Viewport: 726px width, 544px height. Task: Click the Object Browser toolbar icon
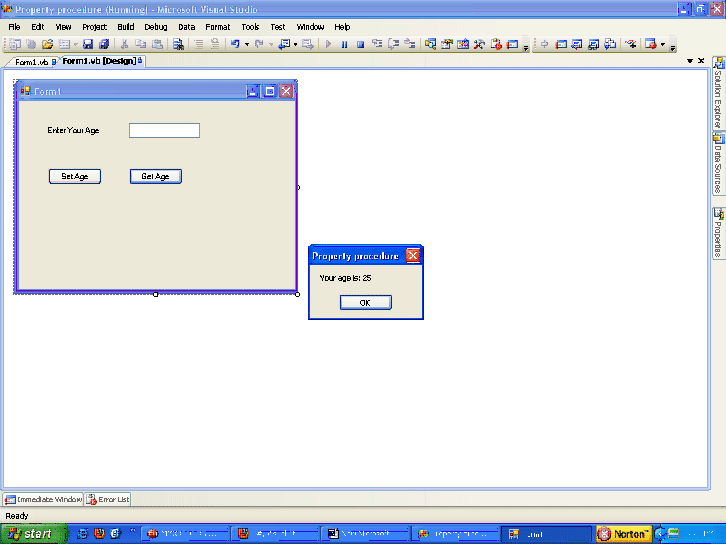(x=463, y=44)
